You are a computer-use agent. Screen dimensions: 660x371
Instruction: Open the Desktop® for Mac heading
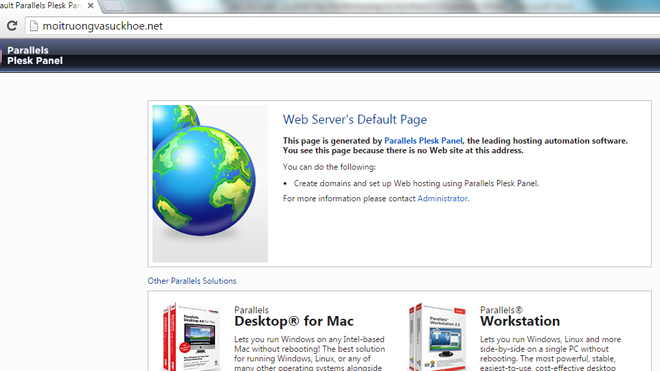coord(294,321)
